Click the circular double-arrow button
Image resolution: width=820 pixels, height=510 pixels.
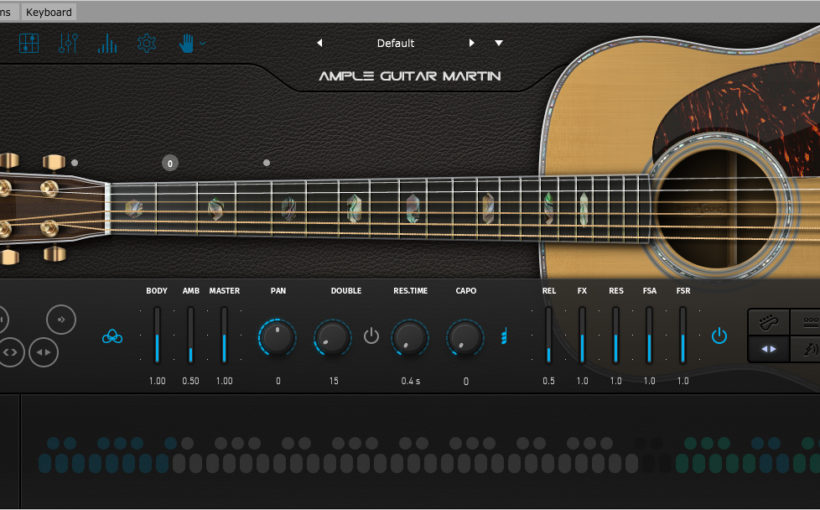point(61,319)
